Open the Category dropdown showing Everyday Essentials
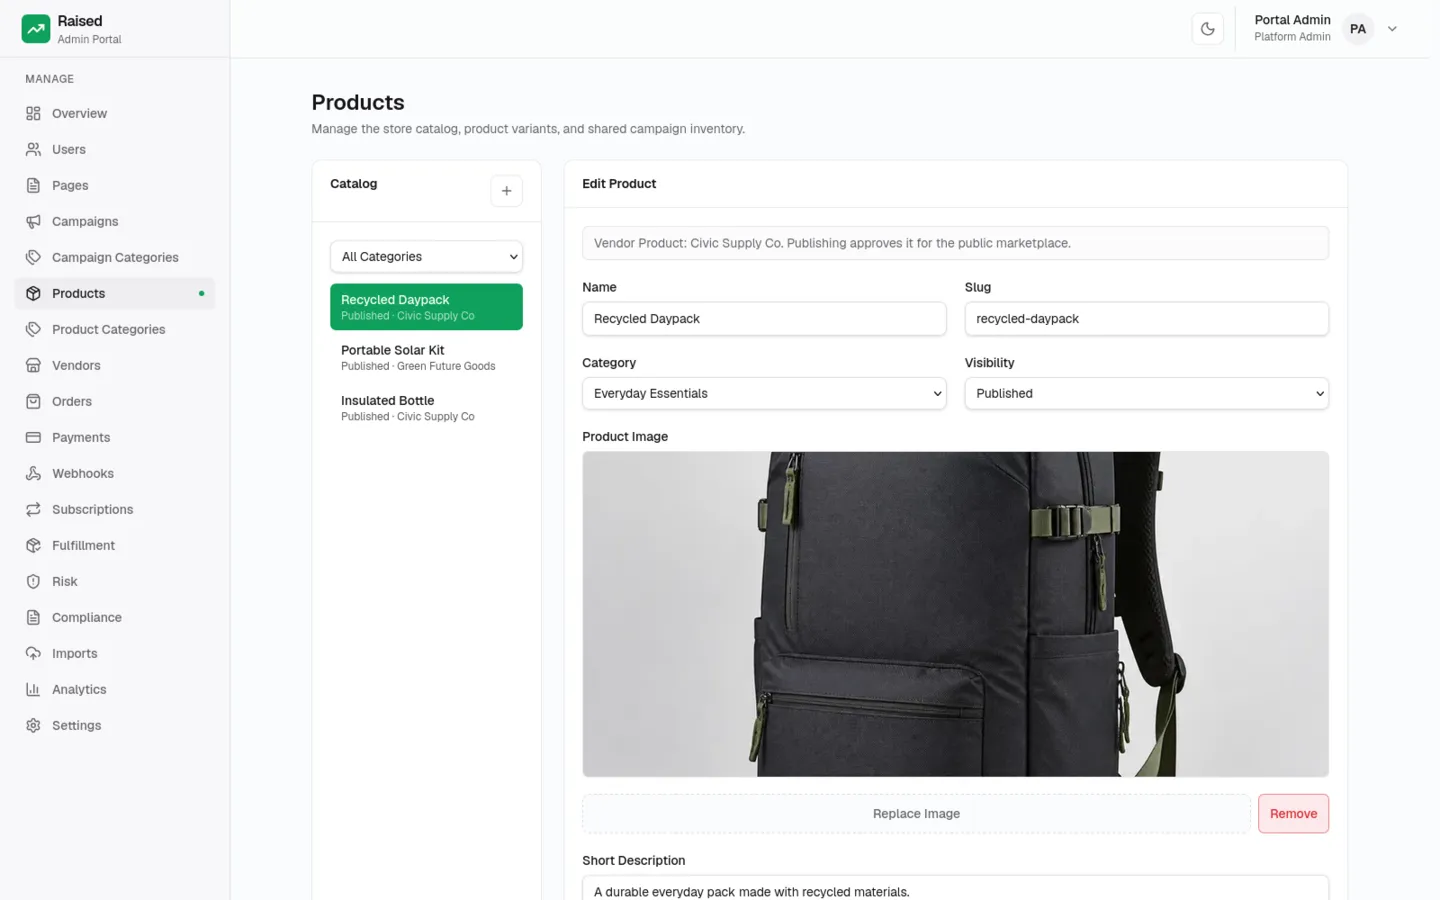 point(764,393)
